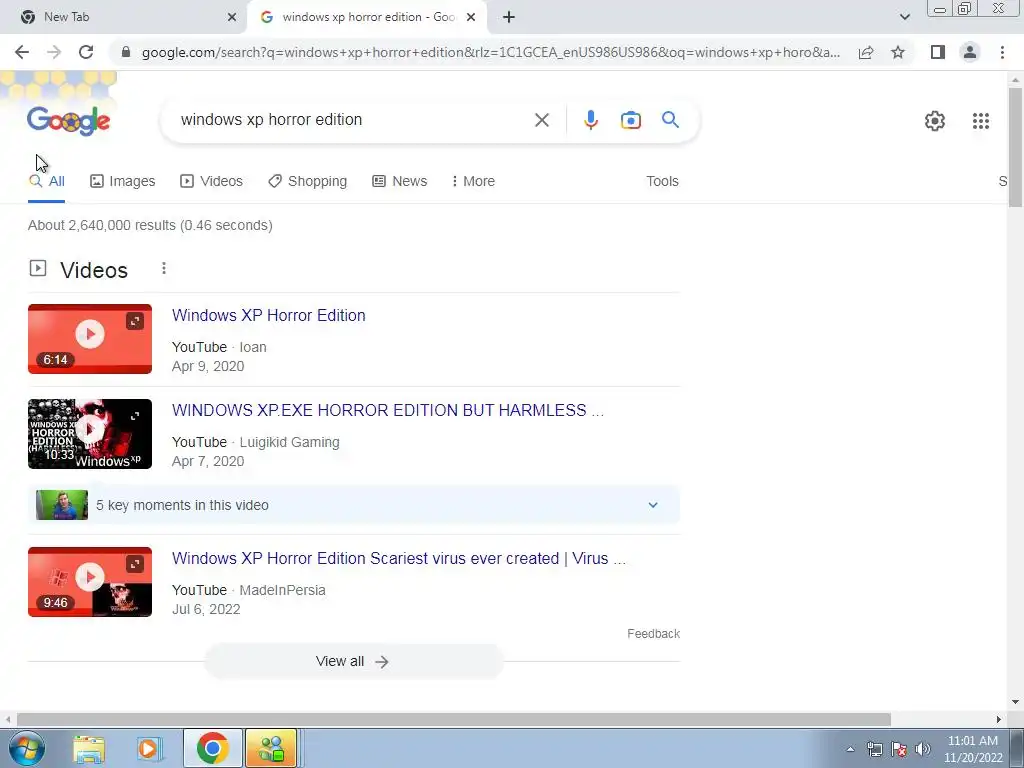Open the tab search chevron
This screenshot has width=1024, height=768.
tap(904, 17)
